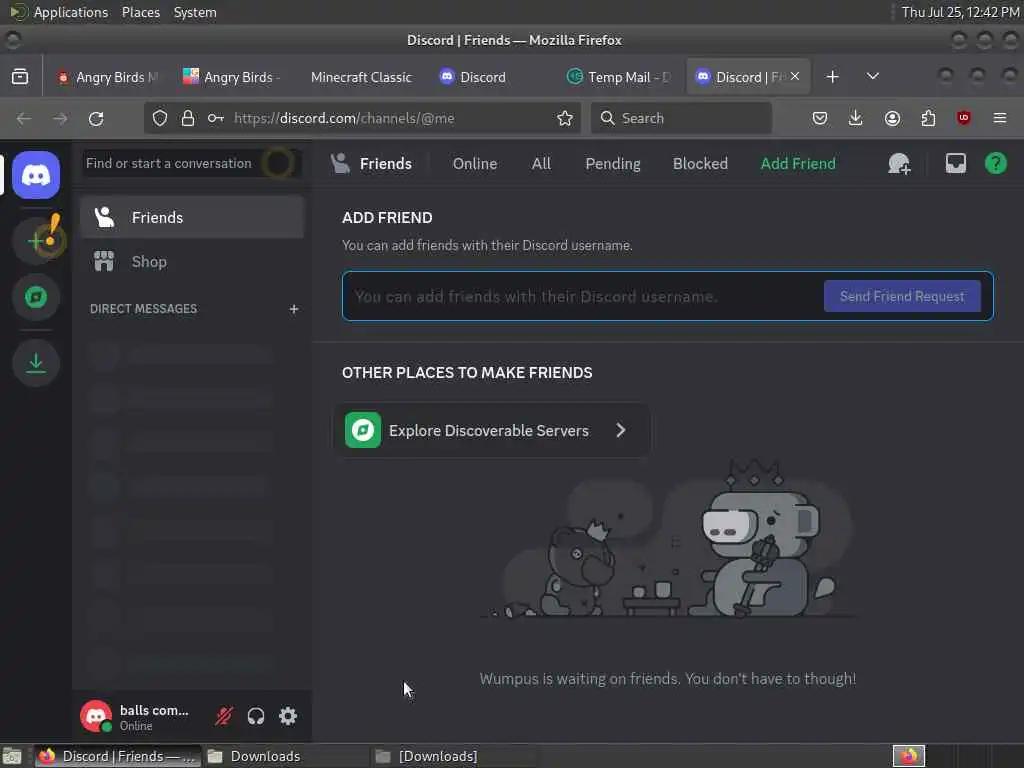
Task: Switch to the Blocked friends tab
Action: tap(700, 163)
